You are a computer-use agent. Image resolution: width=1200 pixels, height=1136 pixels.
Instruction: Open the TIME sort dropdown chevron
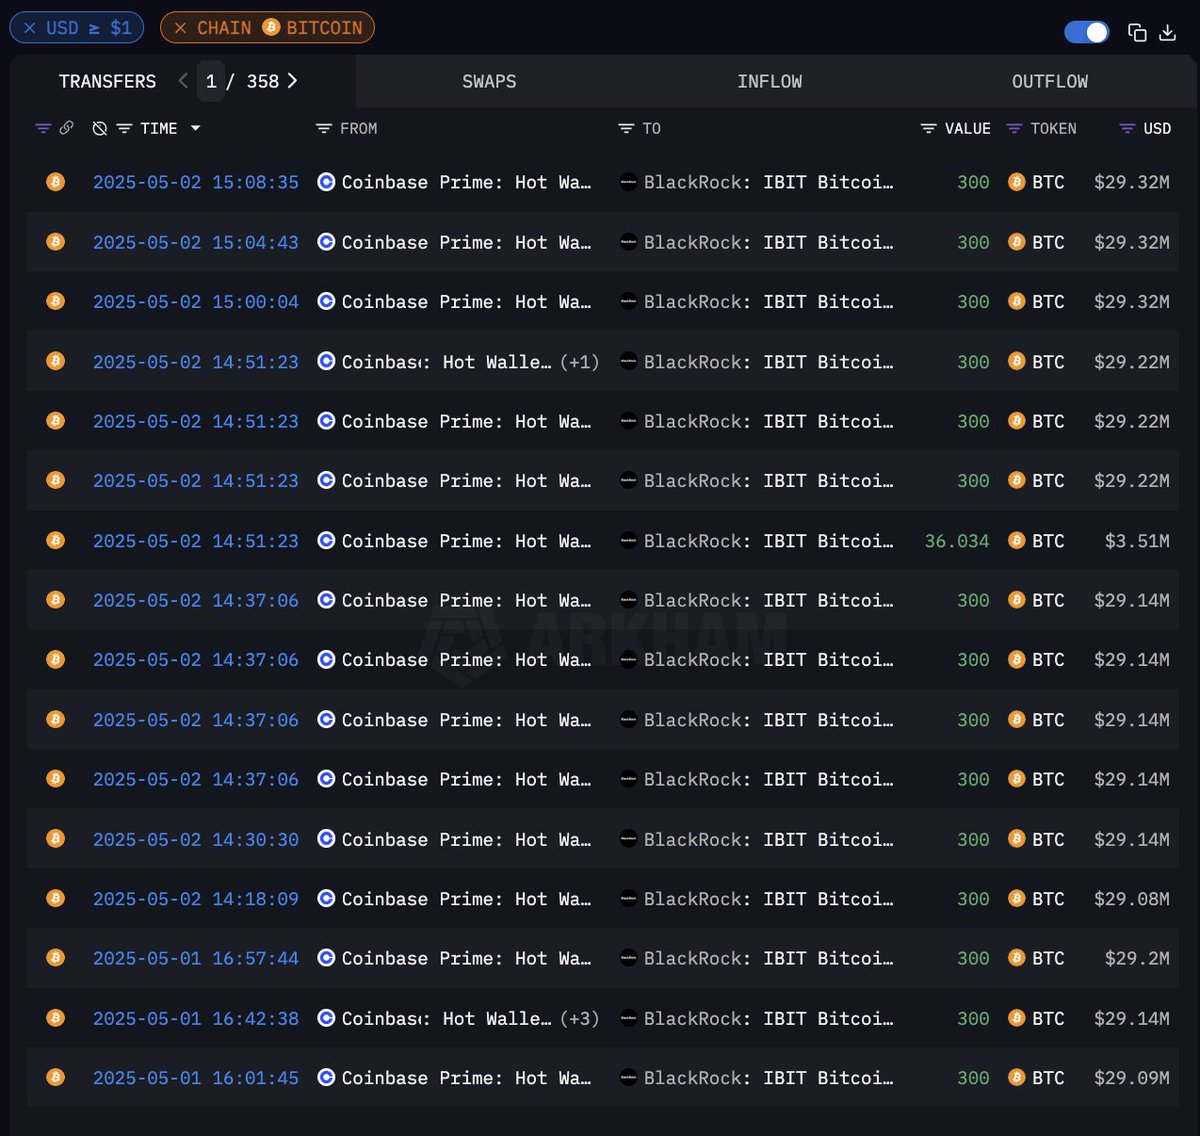click(196, 128)
